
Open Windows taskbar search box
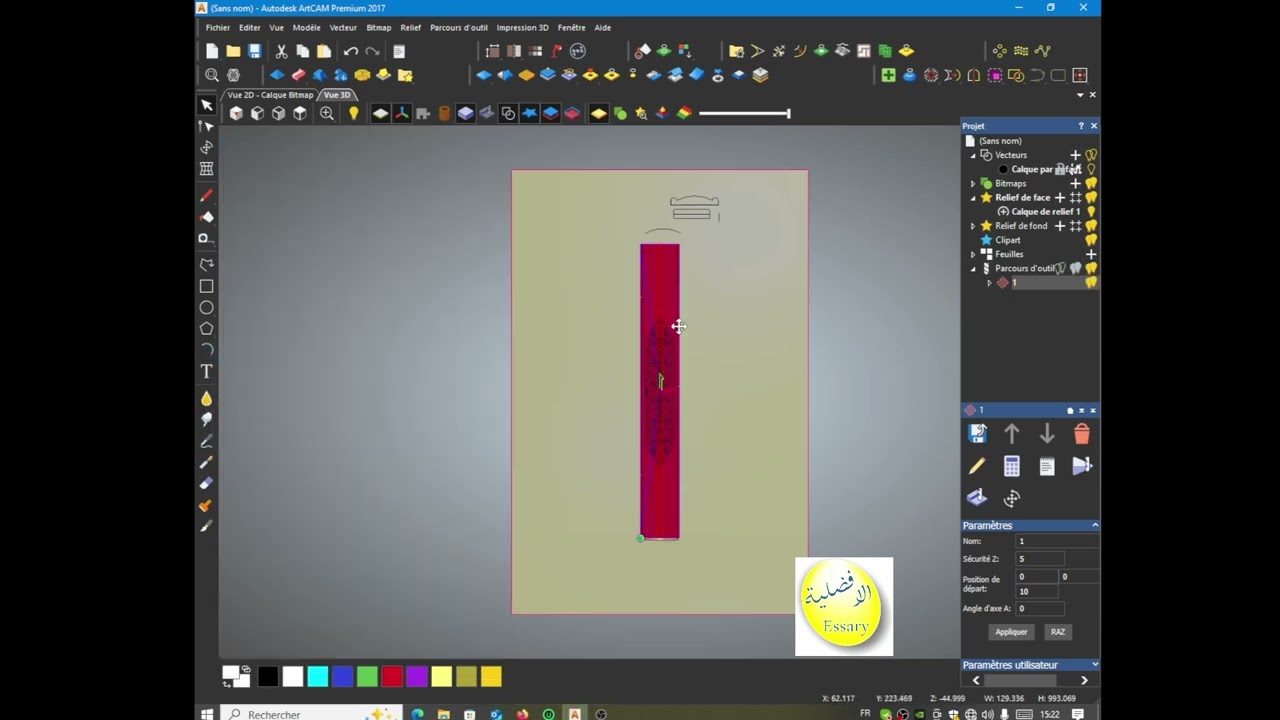pos(310,714)
